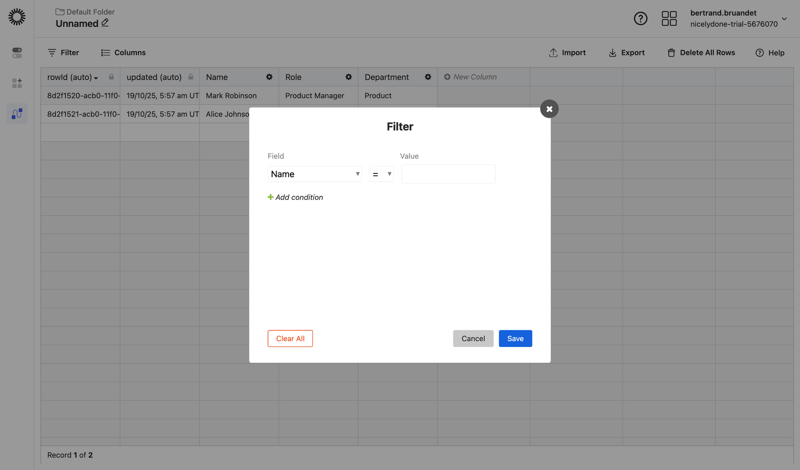The image size is (800, 470).
Task: Open the equals operator dropdown
Action: click(382, 174)
